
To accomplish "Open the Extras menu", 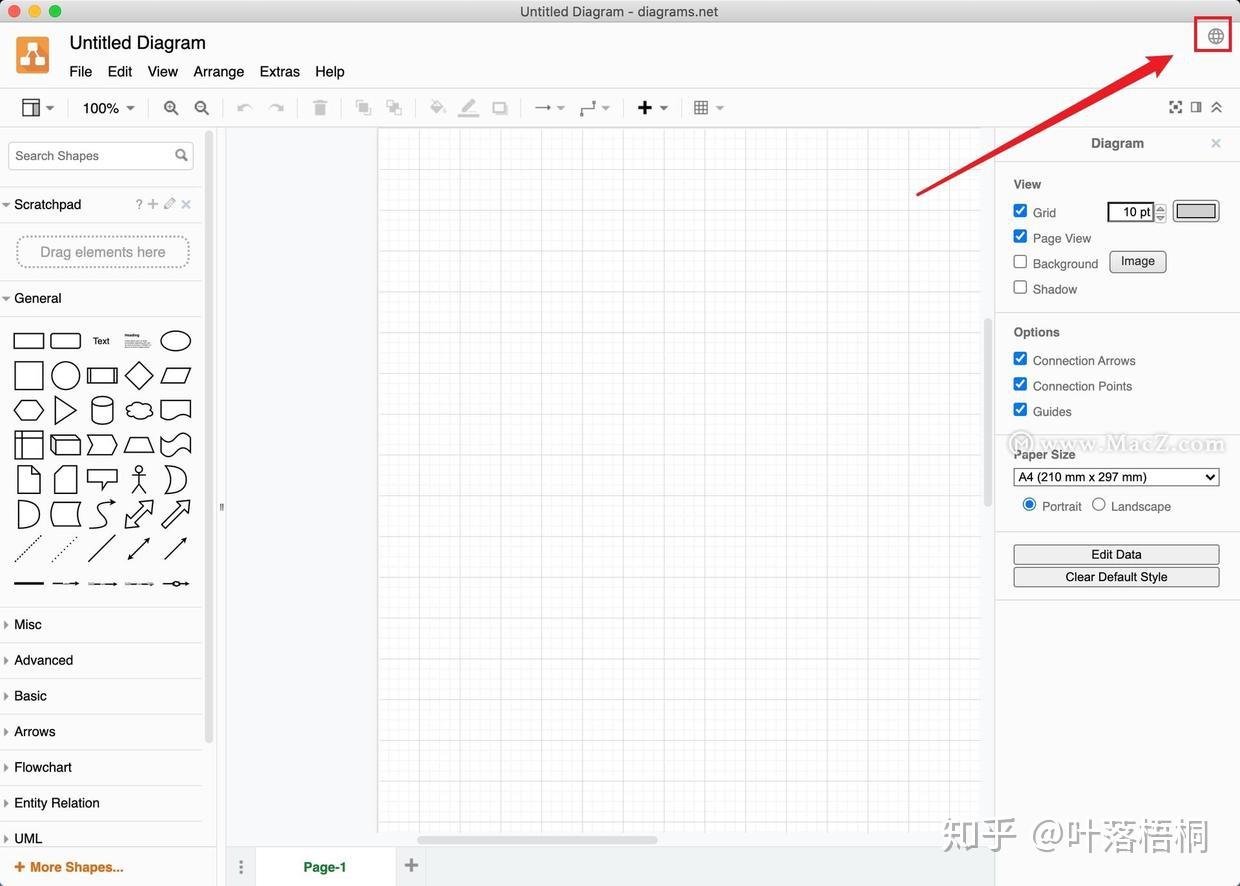I will [x=279, y=71].
